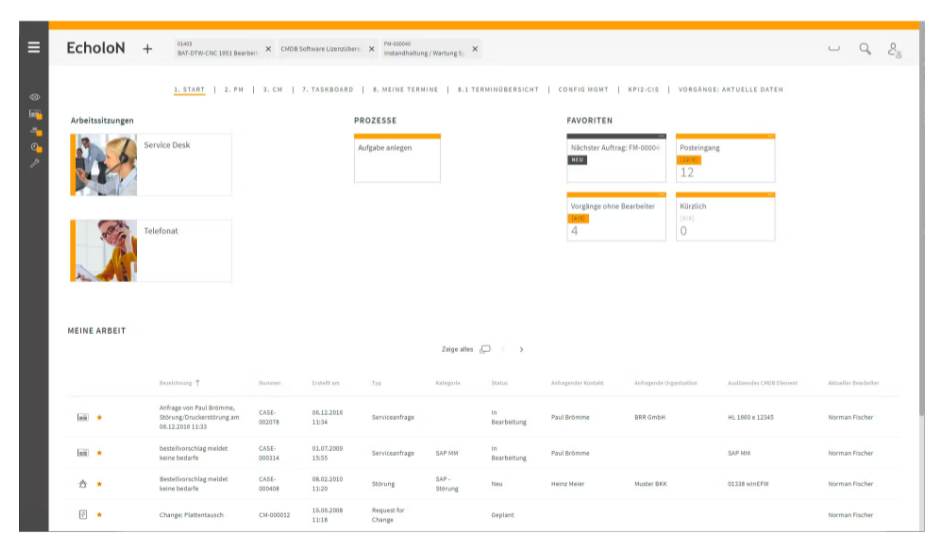942x556 pixels.
Task: Open the Service Desk session thumbnail
Action: 106,165
